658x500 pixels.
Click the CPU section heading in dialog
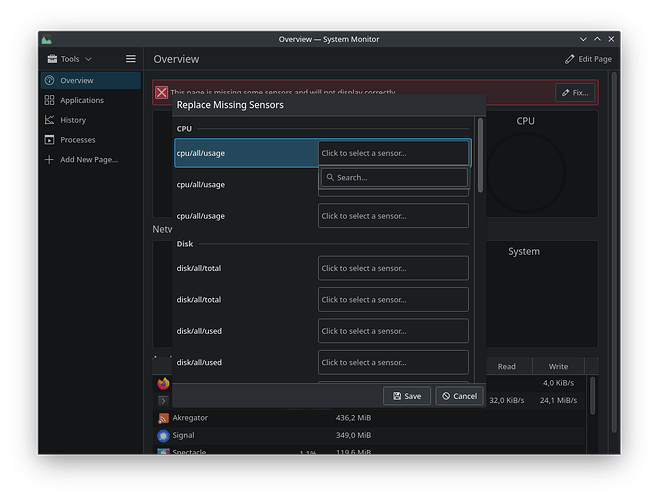(x=184, y=129)
